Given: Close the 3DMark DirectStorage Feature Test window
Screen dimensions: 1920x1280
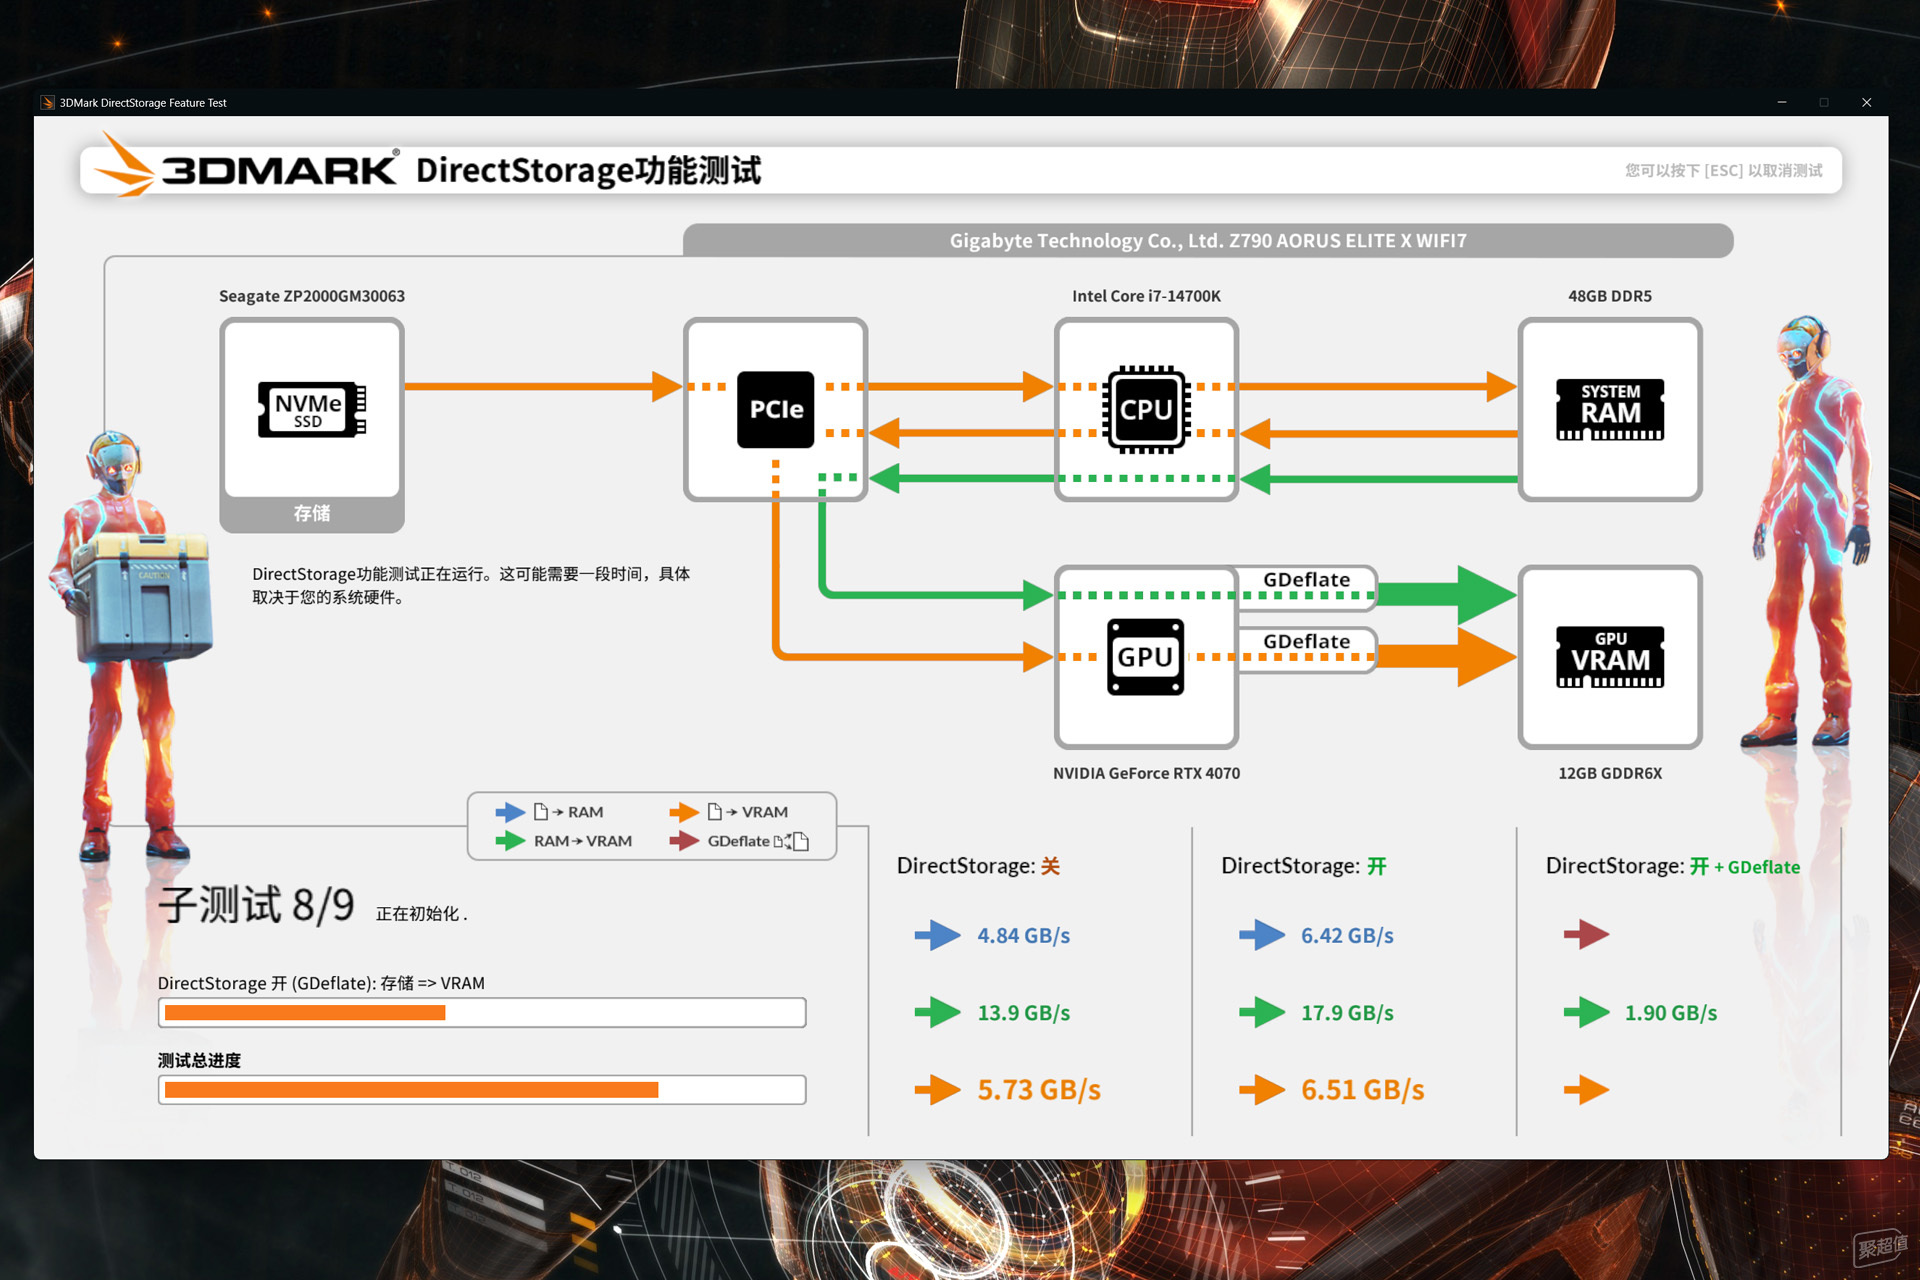Looking at the screenshot, I should (1866, 102).
